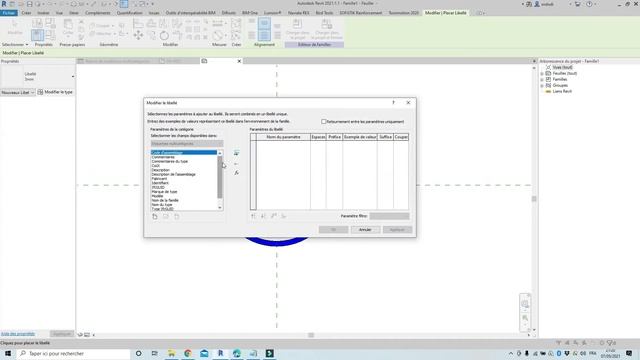640x360 pixels.
Task: Select Fabricant in field list
Action: [x=159, y=179]
